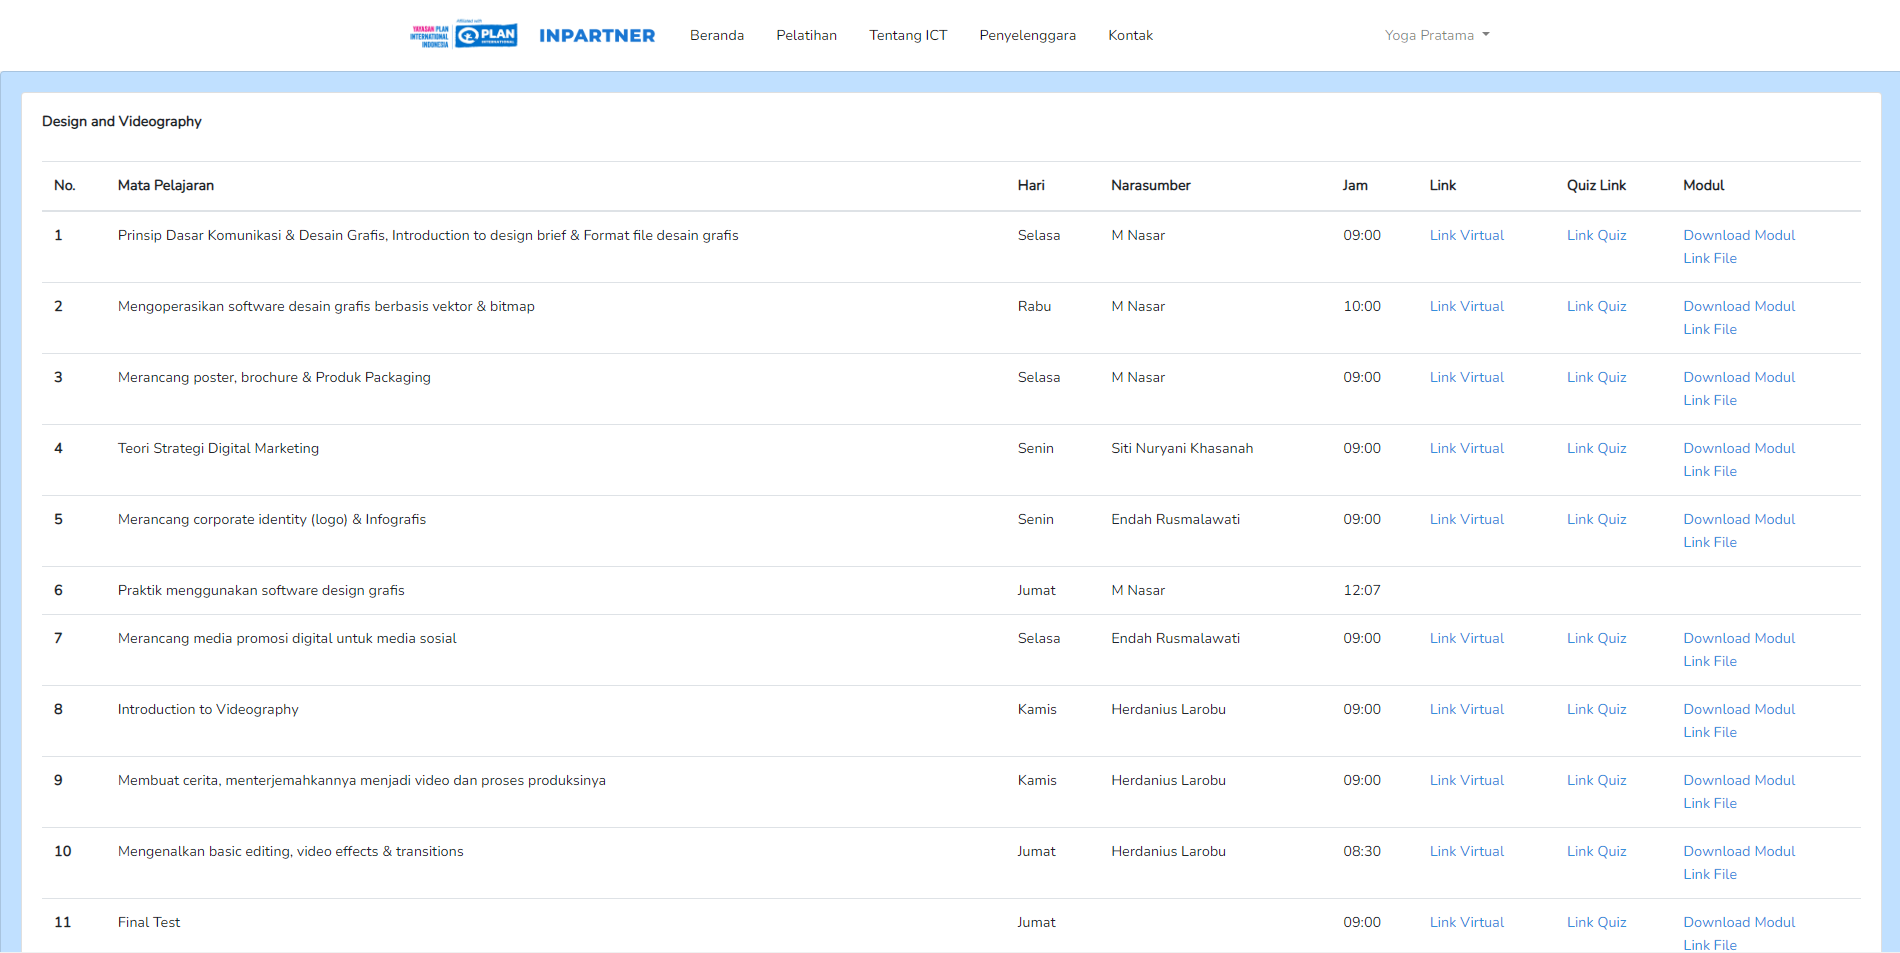Open Link Quiz for lesson 2
The height and width of the screenshot is (953, 1900).
coord(1596,306)
